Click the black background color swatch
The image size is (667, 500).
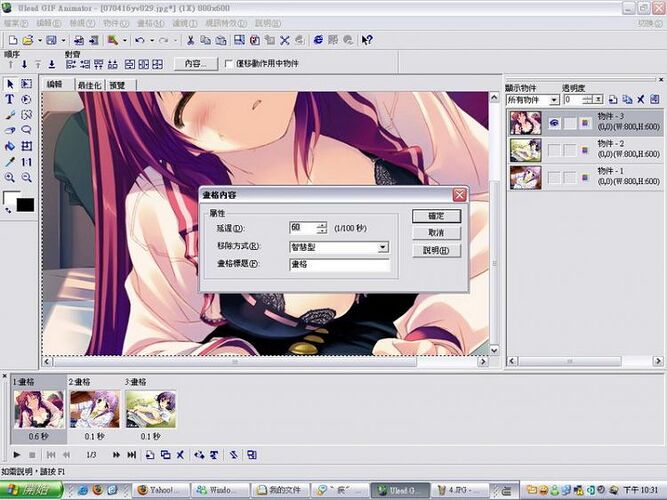(x=25, y=205)
